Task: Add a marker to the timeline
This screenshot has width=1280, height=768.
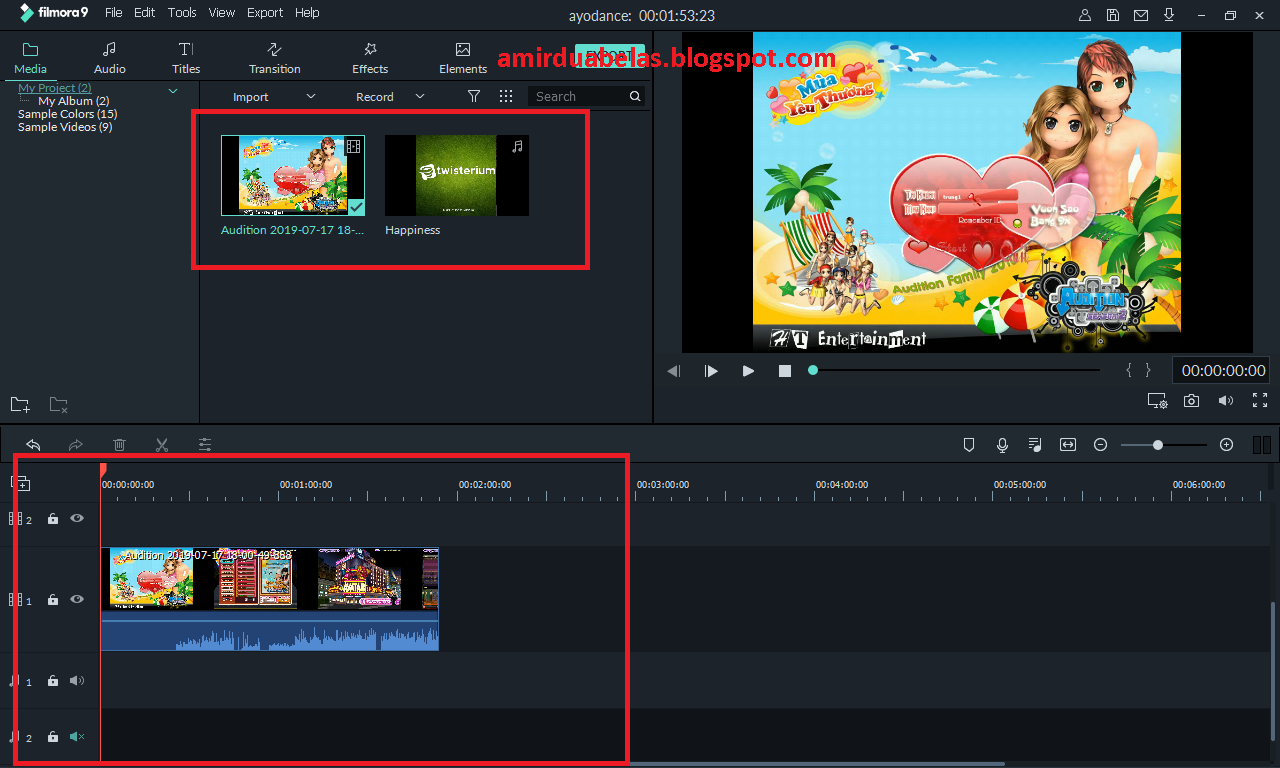Action: click(969, 445)
